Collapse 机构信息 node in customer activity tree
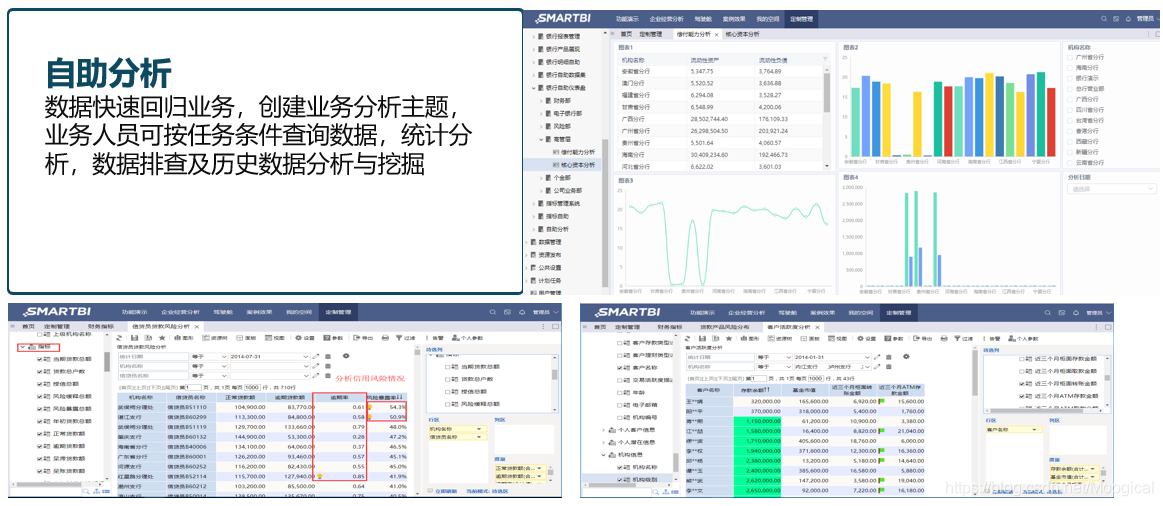Screen dimensions: 1163x506 pyautogui.click(x=603, y=455)
